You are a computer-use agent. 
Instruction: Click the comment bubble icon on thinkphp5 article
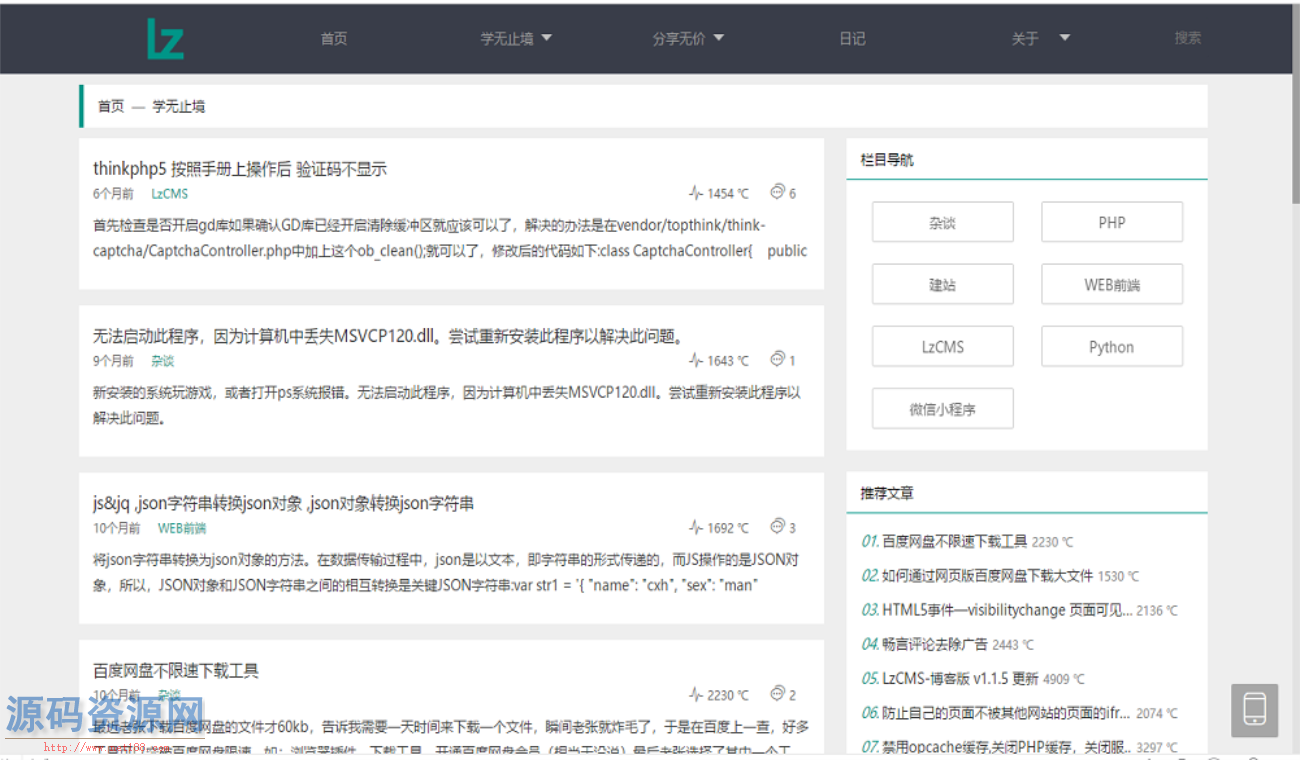tap(778, 192)
